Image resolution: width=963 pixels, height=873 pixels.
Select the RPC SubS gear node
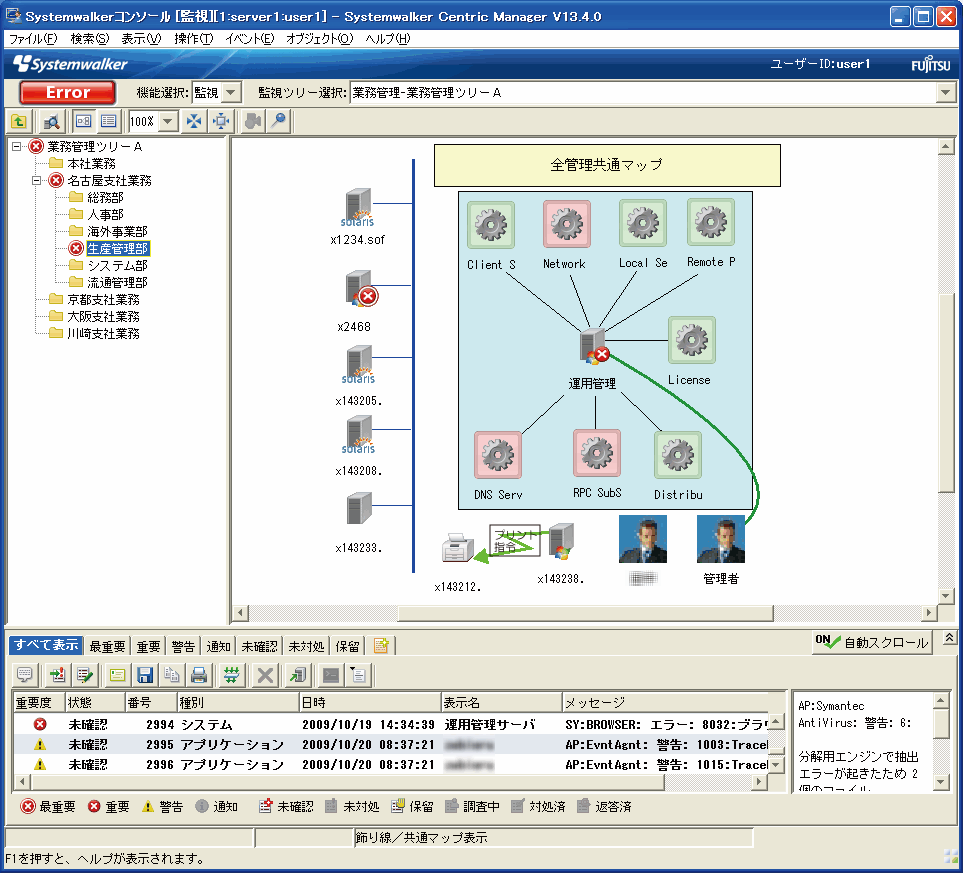pos(597,453)
